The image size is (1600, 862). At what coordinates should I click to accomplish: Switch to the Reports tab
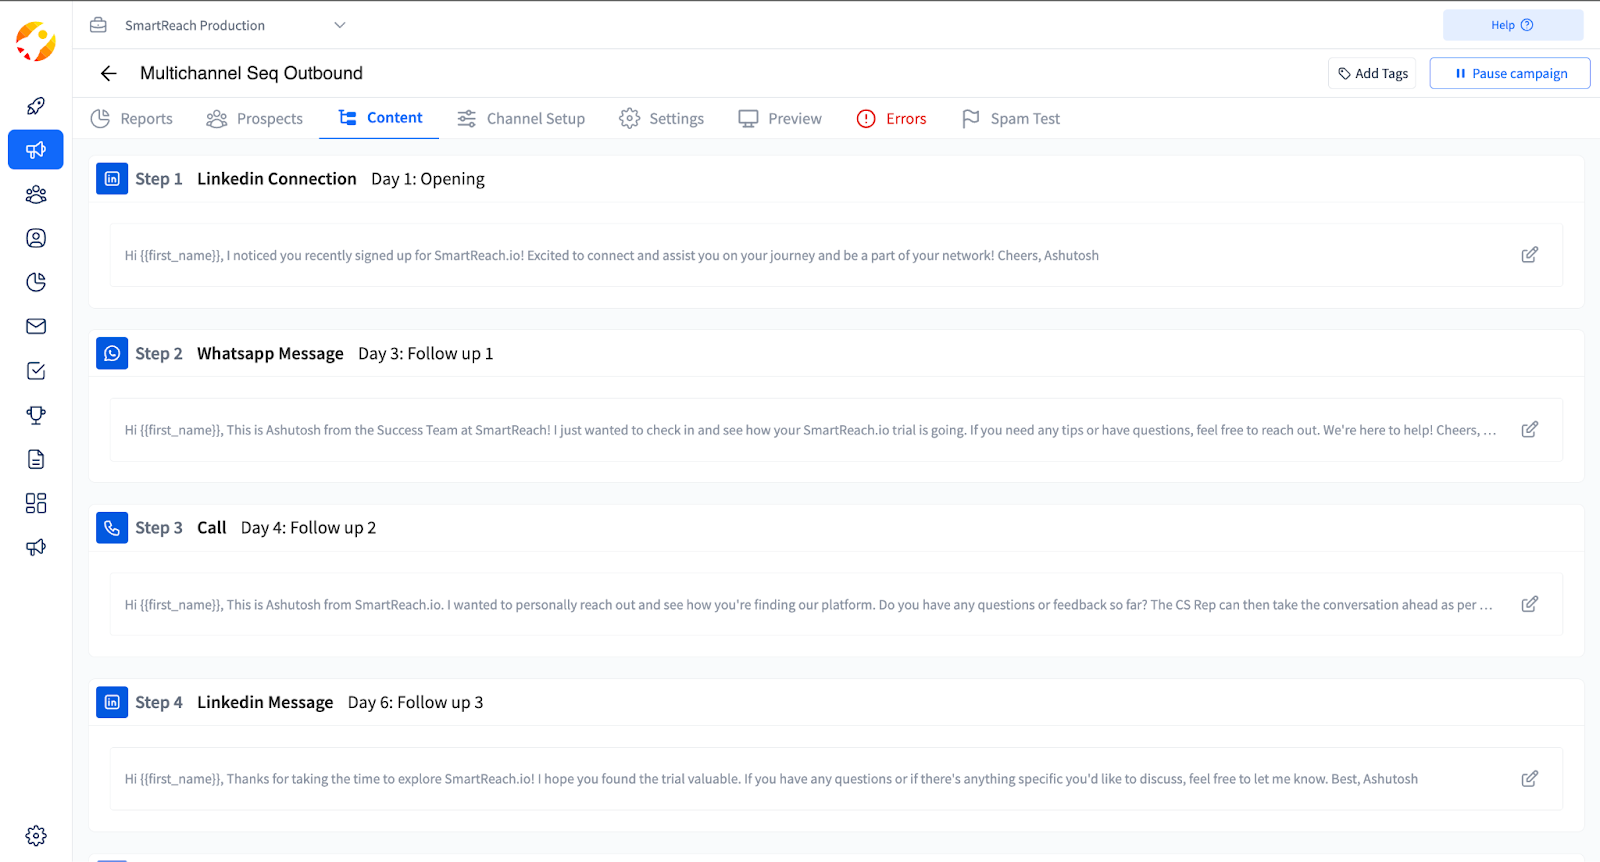(132, 118)
